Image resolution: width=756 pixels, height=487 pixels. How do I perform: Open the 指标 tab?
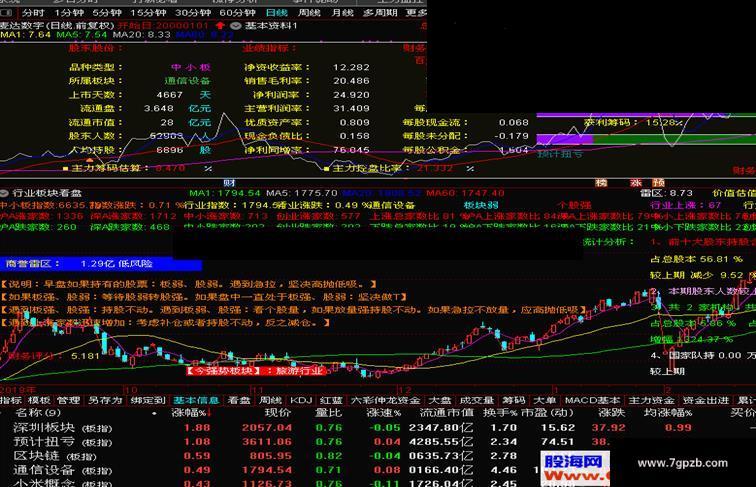11,400
